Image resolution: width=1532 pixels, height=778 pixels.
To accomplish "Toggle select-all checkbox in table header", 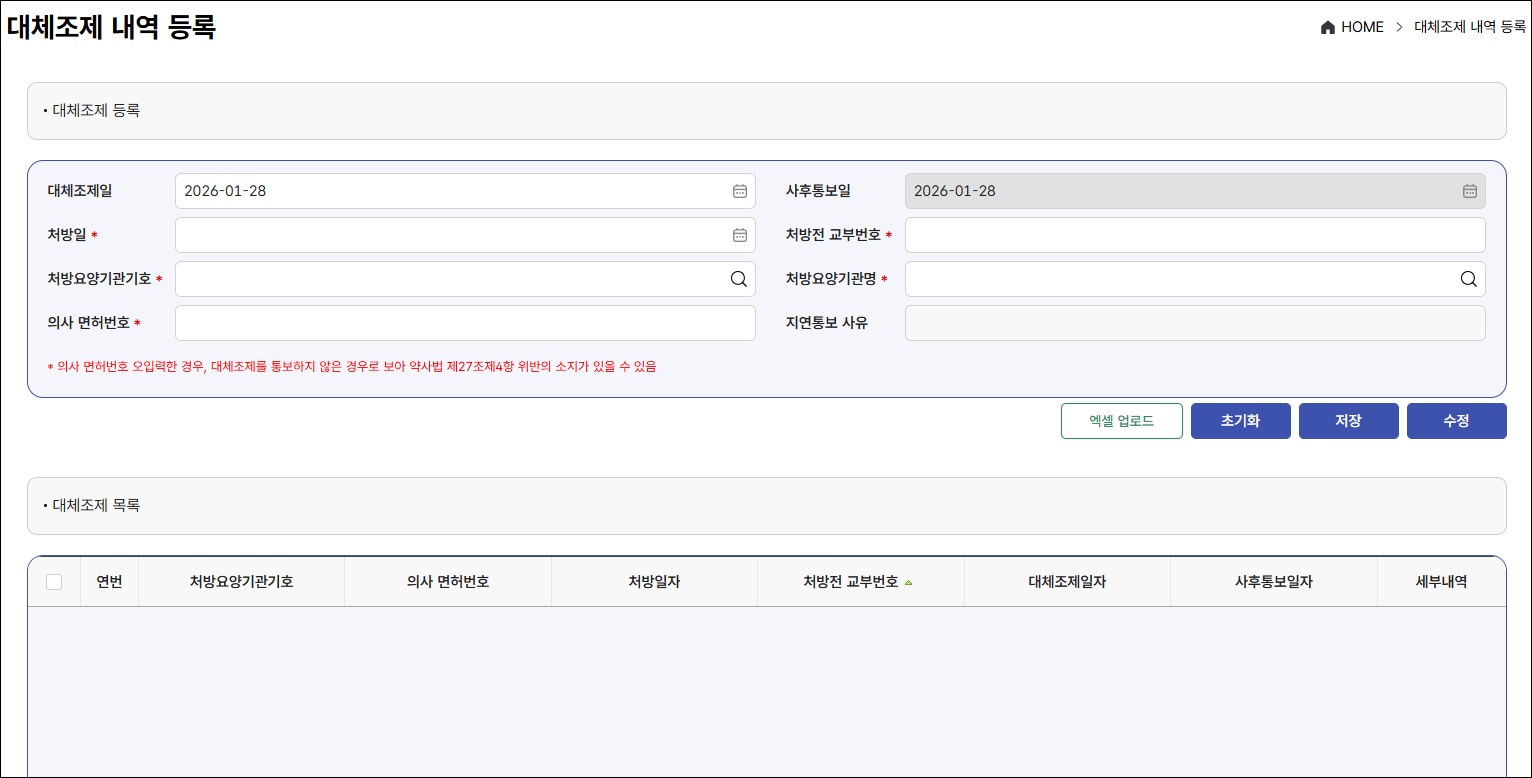I will 54,582.
